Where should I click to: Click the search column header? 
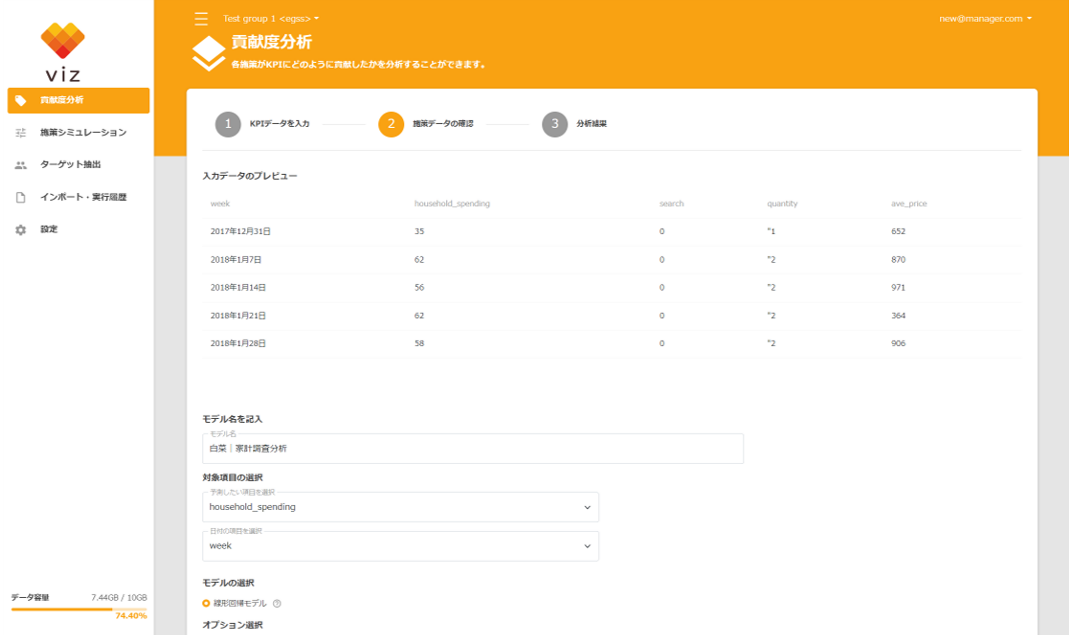pos(672,204)
